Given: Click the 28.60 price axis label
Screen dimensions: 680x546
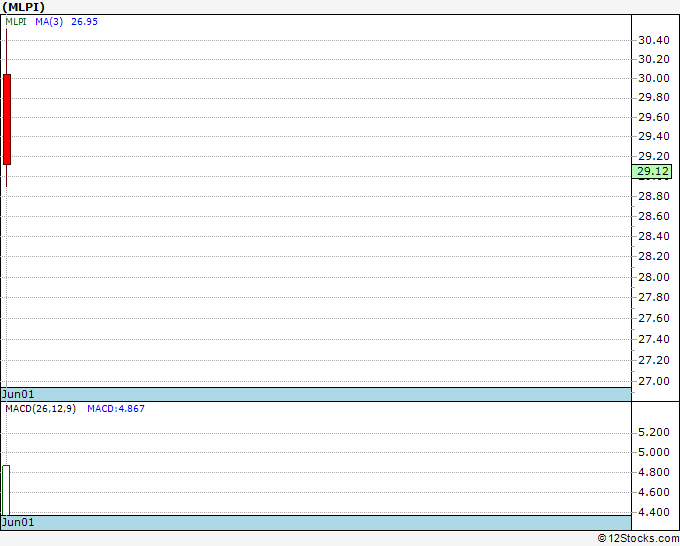Looking at the screenshot, I should (654, 216).
